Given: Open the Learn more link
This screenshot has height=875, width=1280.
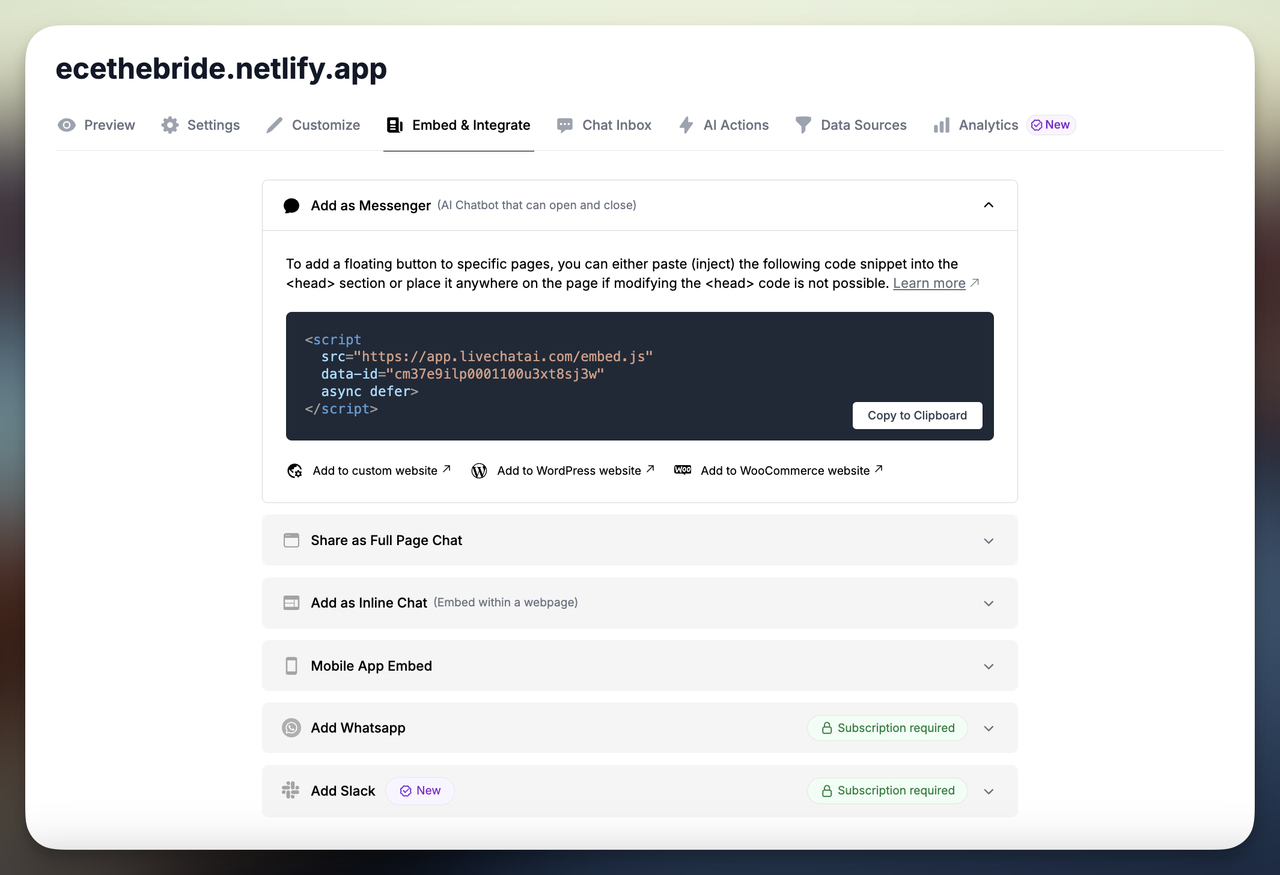Looking at the screenshot, I should (x=928, y=283).
